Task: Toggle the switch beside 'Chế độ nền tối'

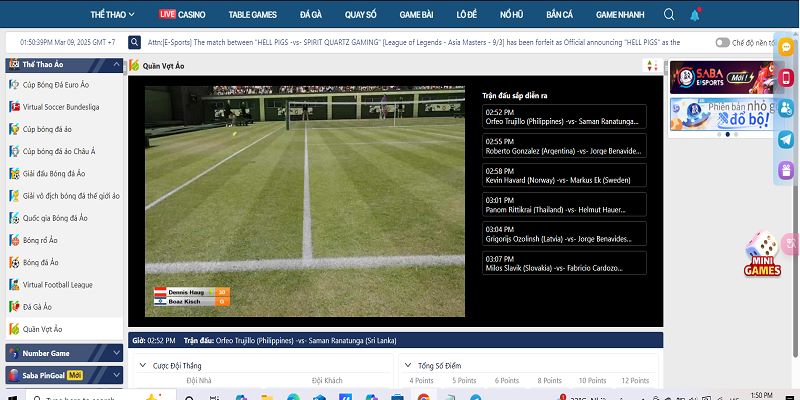Action: (722, 43)
